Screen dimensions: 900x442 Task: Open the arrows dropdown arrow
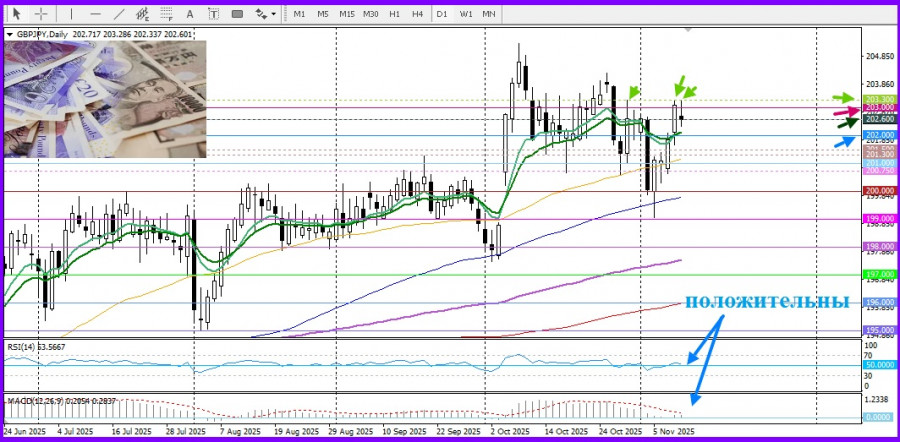click(274, 14)
